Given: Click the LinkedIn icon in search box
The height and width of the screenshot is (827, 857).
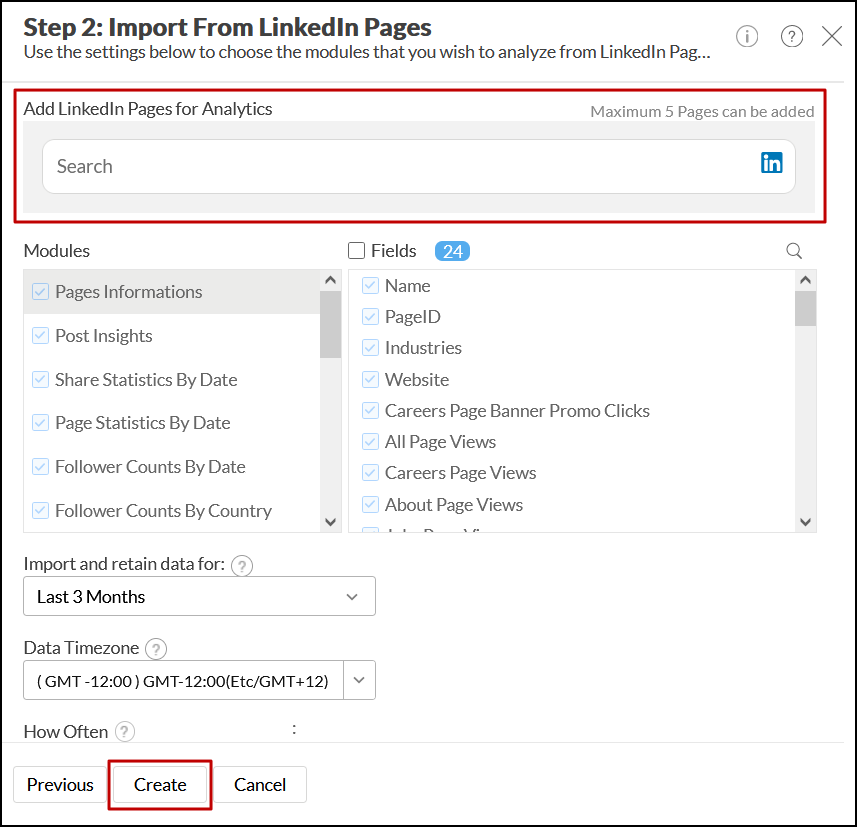Looking at the screenshot, I should 772,163.
